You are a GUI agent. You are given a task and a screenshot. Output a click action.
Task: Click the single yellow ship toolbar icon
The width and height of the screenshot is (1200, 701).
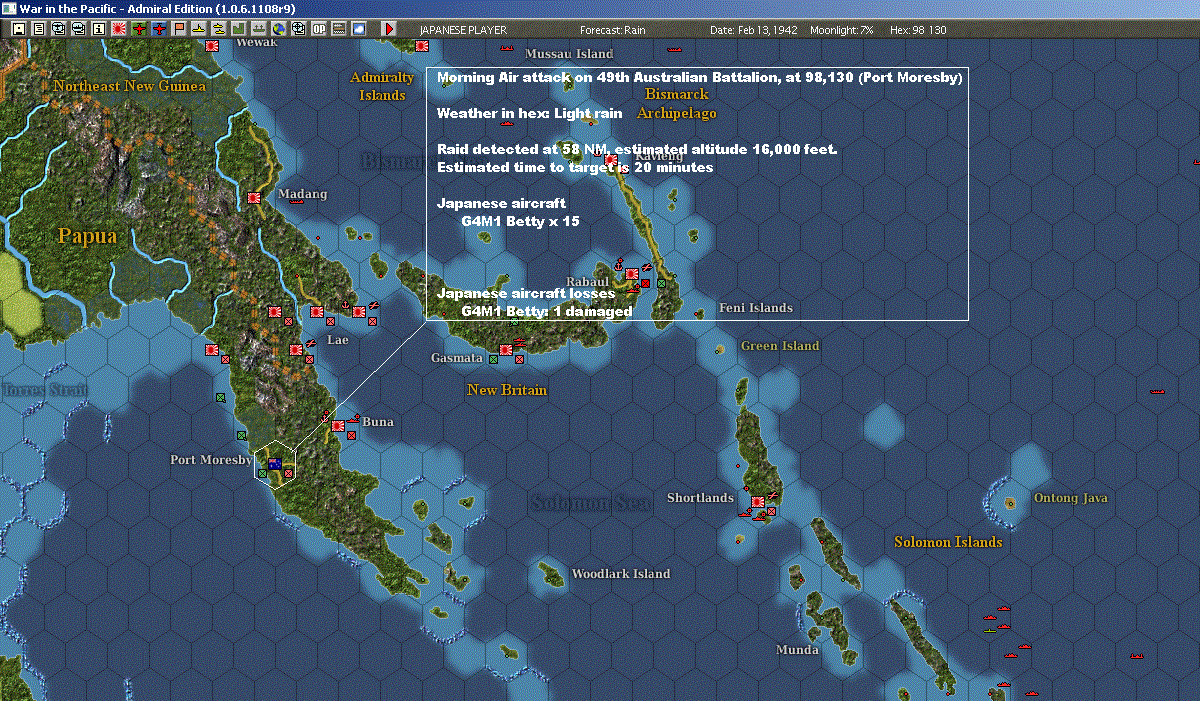(x=199, y=29)
